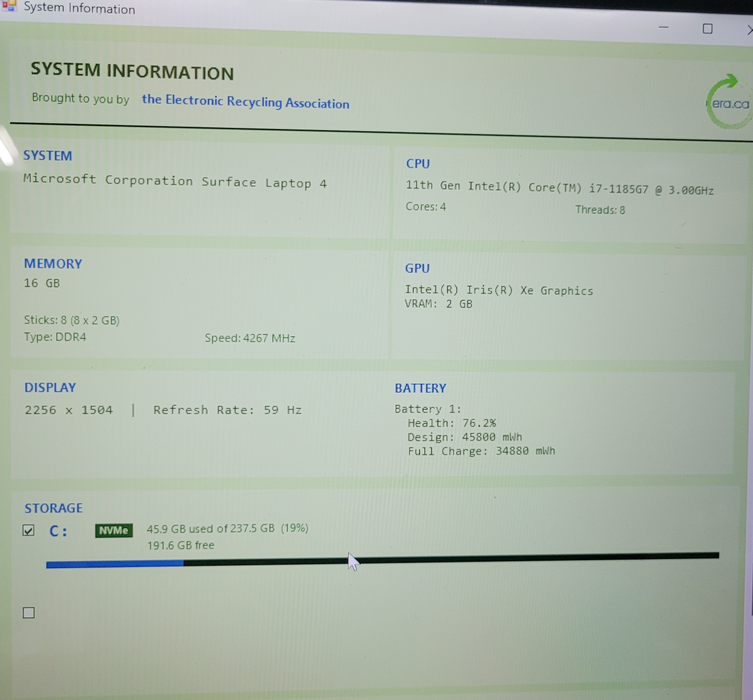Click the BATTERY section heading
The height and width of the screenshot is (700, 753).
tap(420, 388)
